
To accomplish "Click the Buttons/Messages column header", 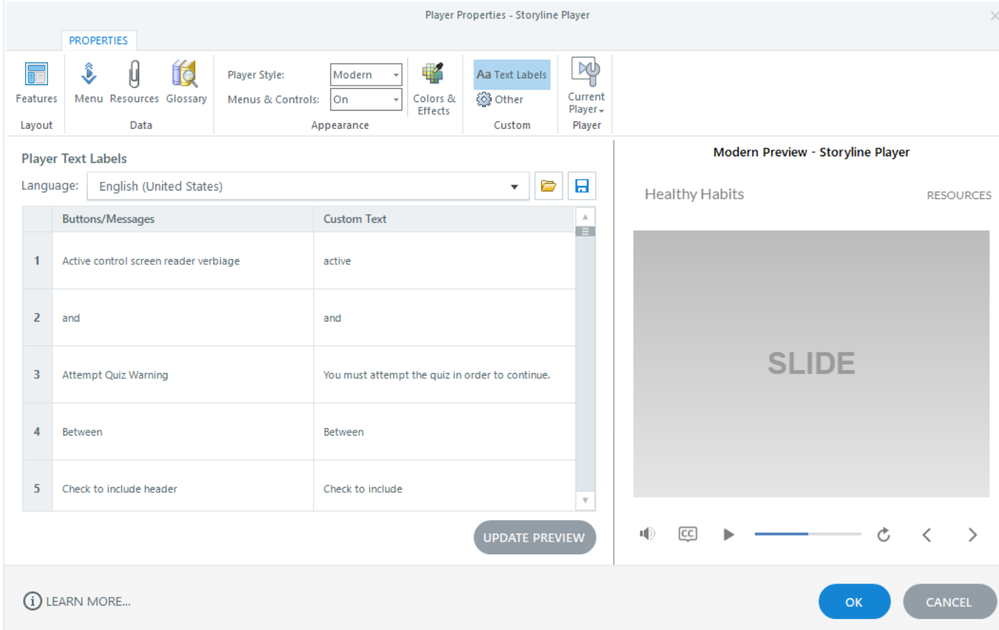I will click(183, 219).
